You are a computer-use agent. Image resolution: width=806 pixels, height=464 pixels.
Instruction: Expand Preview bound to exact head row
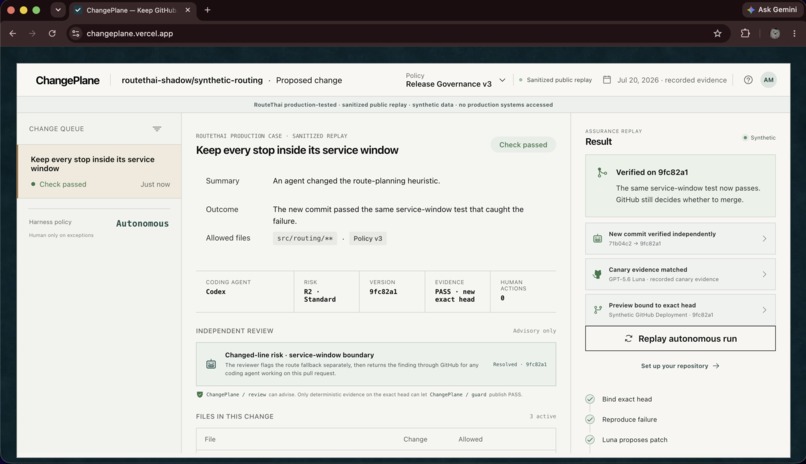(x=680, y=309)
